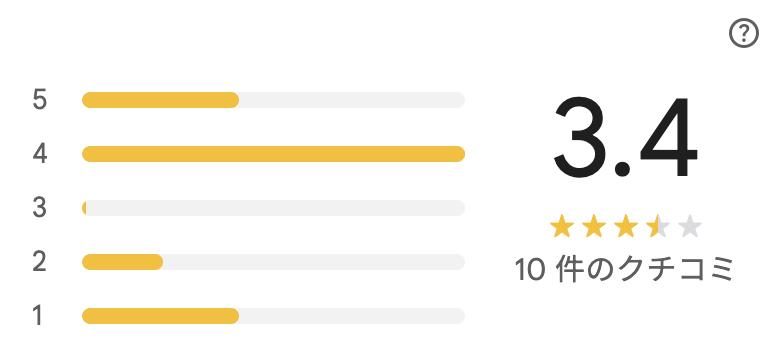Select the first yellow rating star
776x362 pixels.
(x=562, y=227)
